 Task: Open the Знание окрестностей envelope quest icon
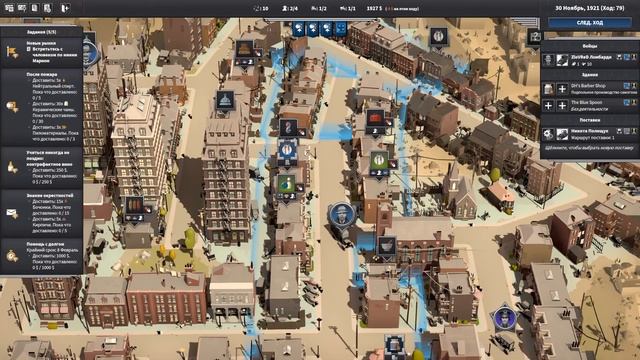click(x=12, y=213)
